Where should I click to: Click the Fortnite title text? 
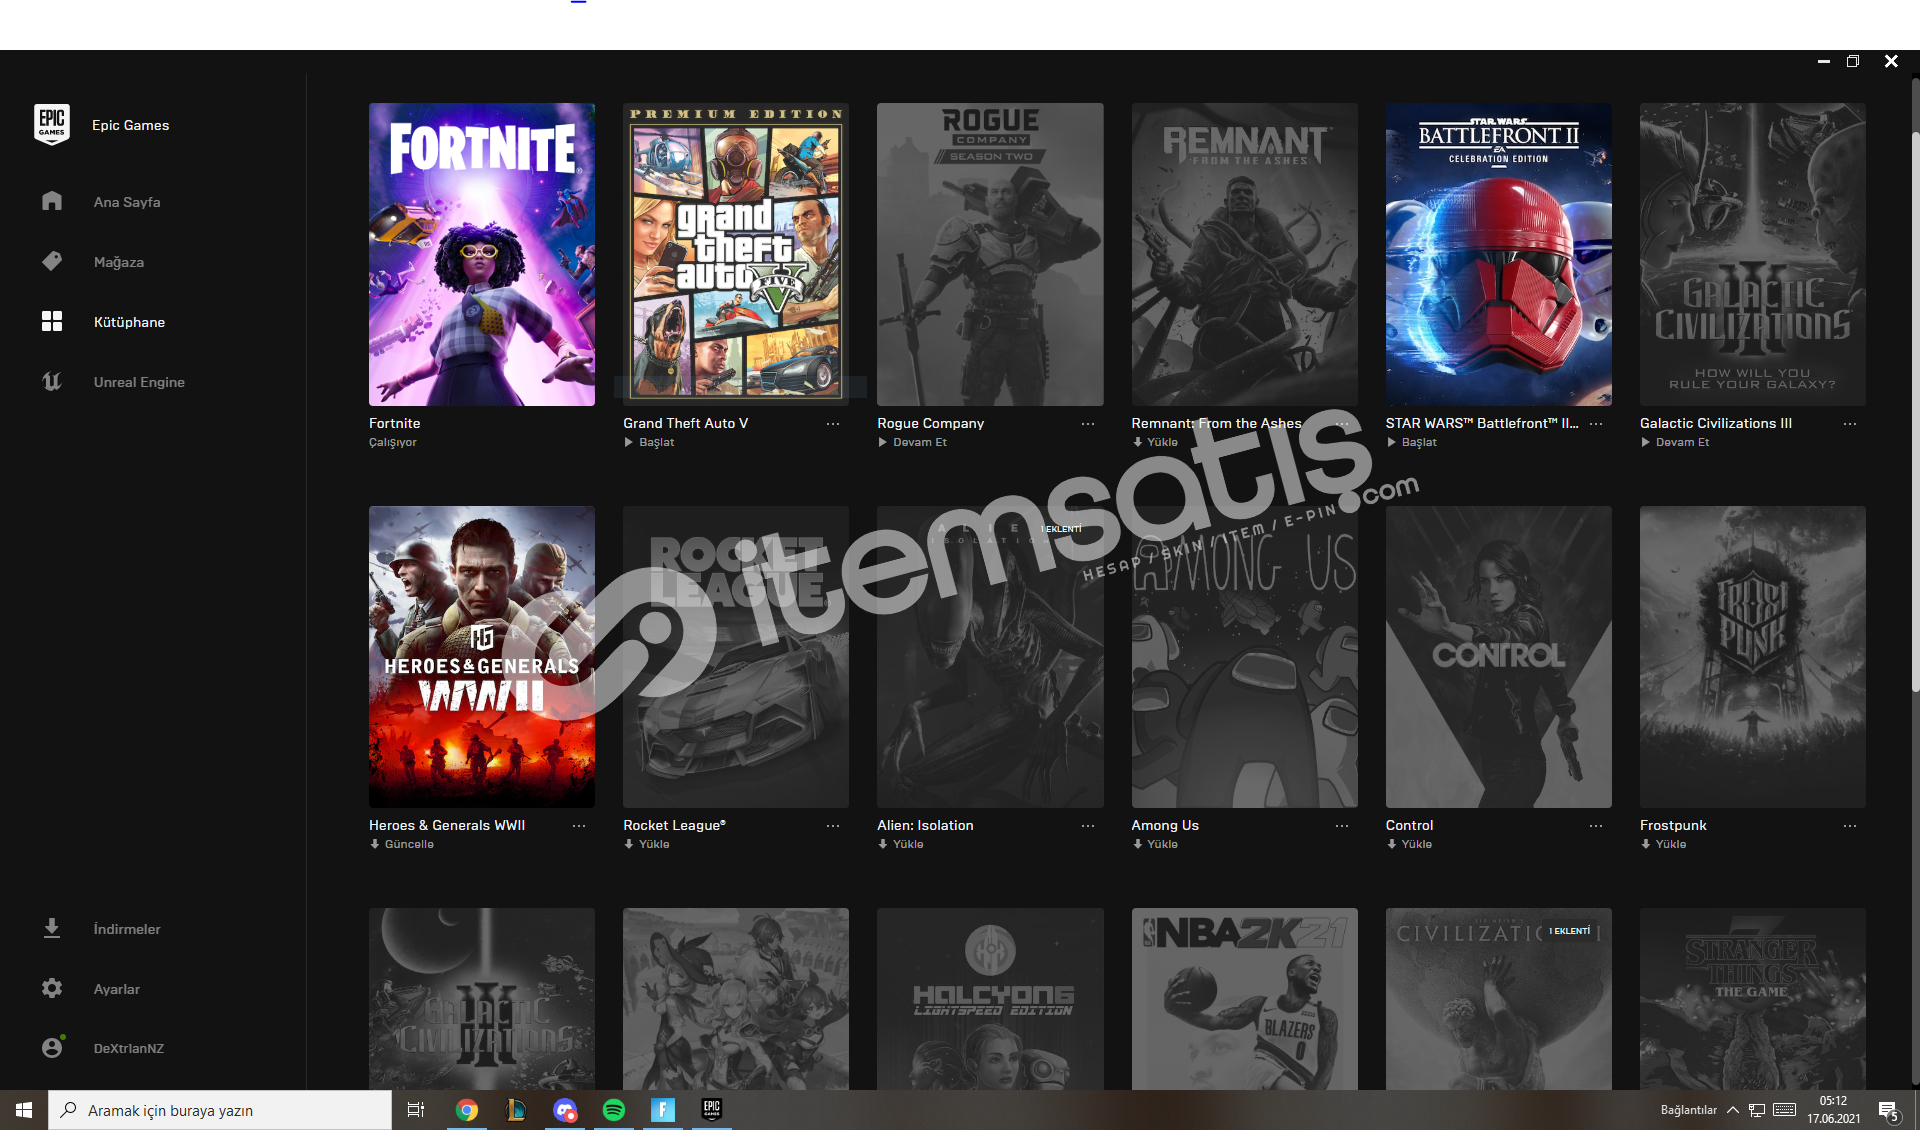395,424
